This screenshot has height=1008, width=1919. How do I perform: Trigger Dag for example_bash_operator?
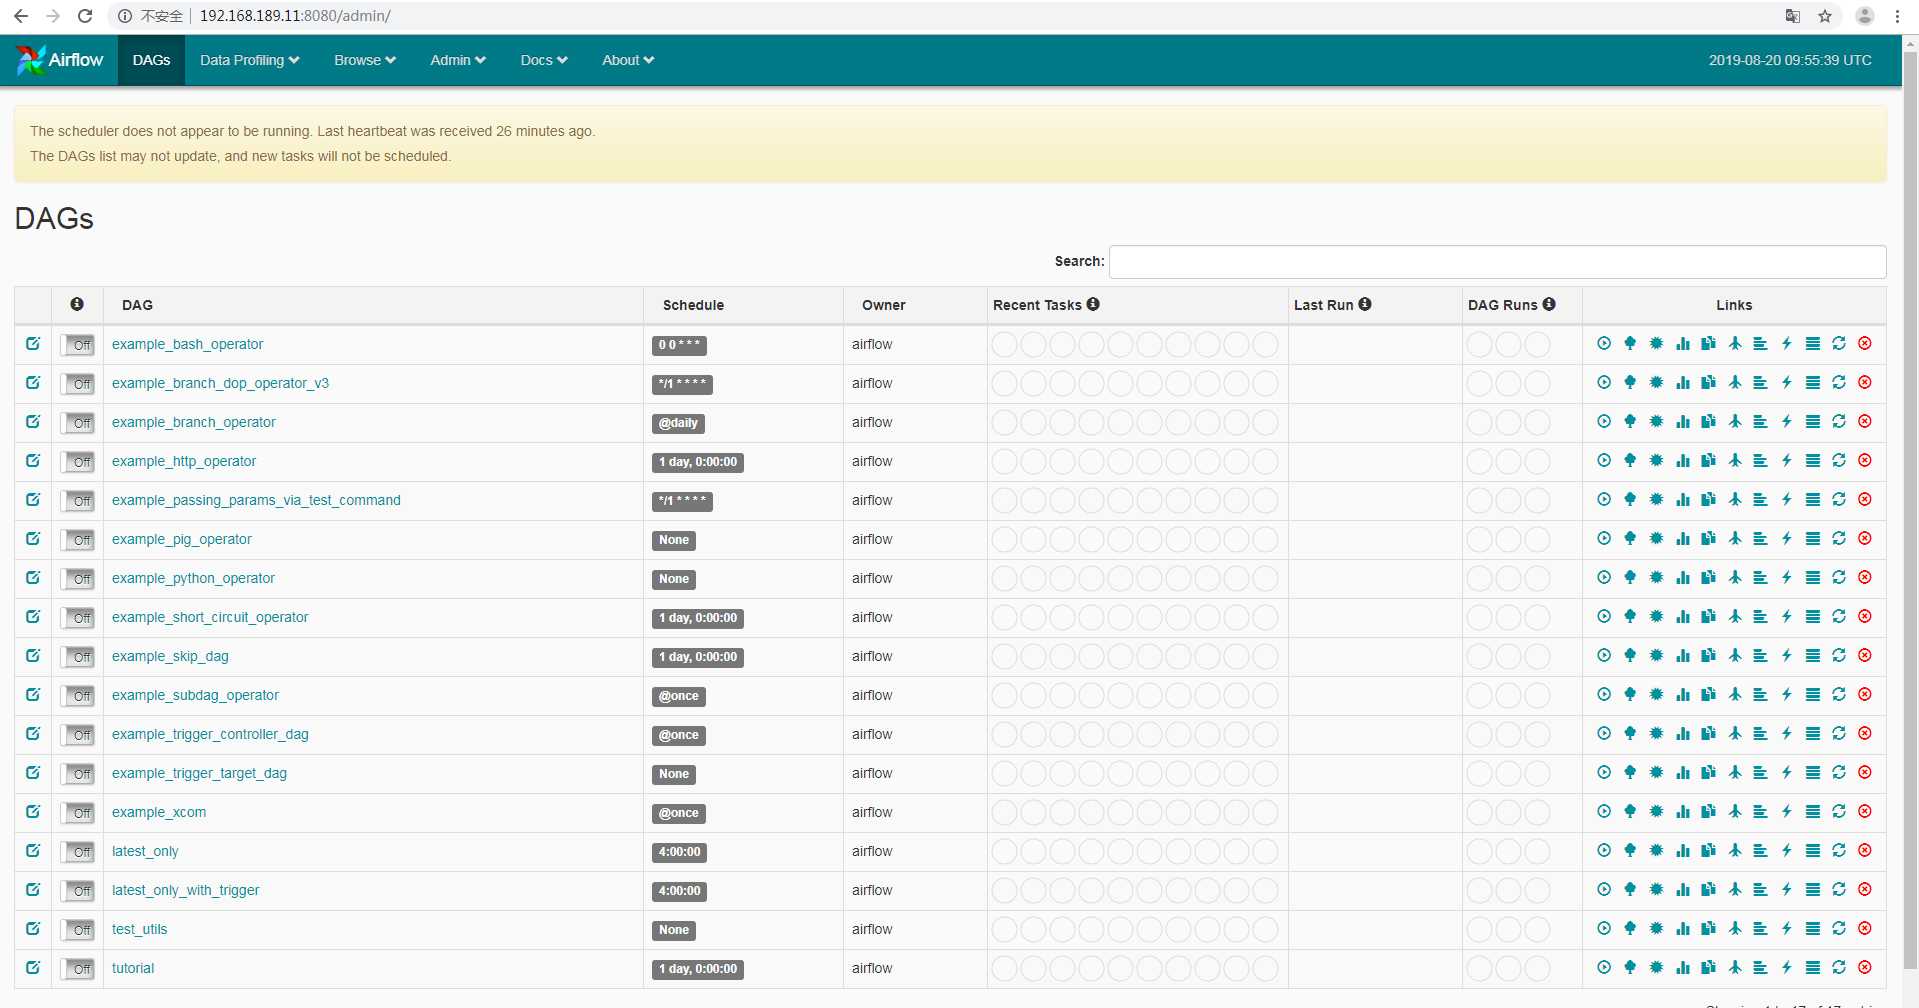[x=1604, y=343]
